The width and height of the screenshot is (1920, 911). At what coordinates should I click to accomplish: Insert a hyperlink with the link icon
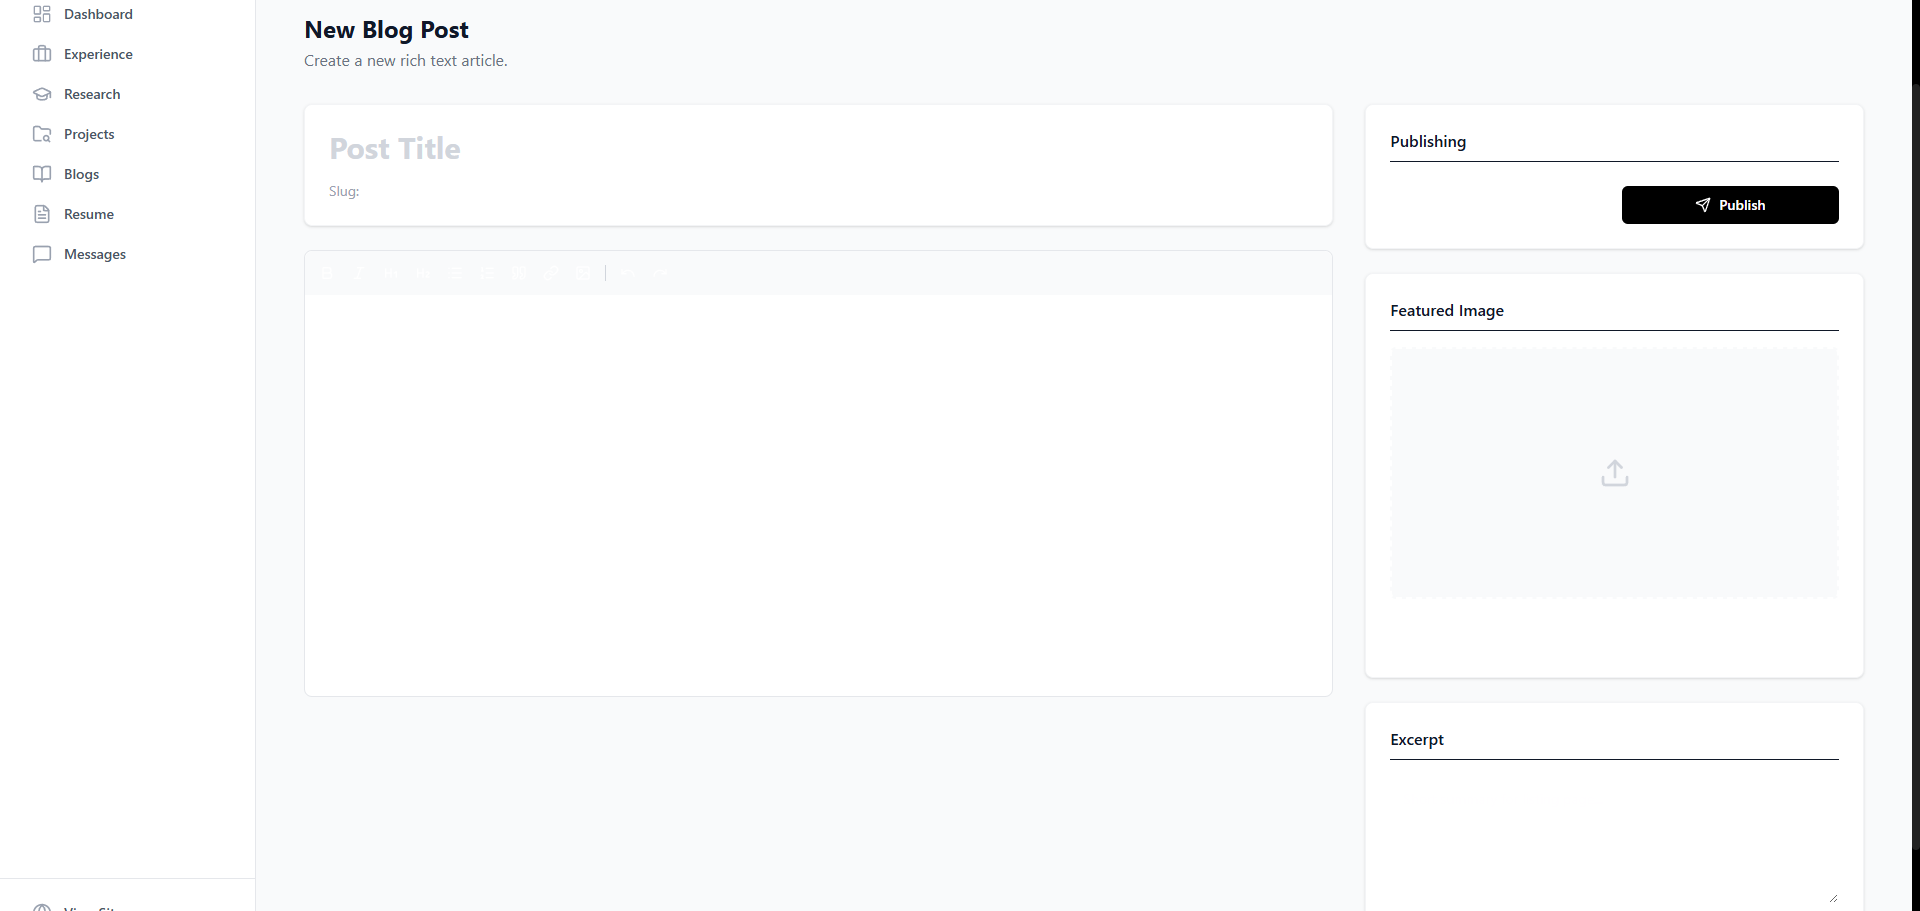[x=551, y=273]
